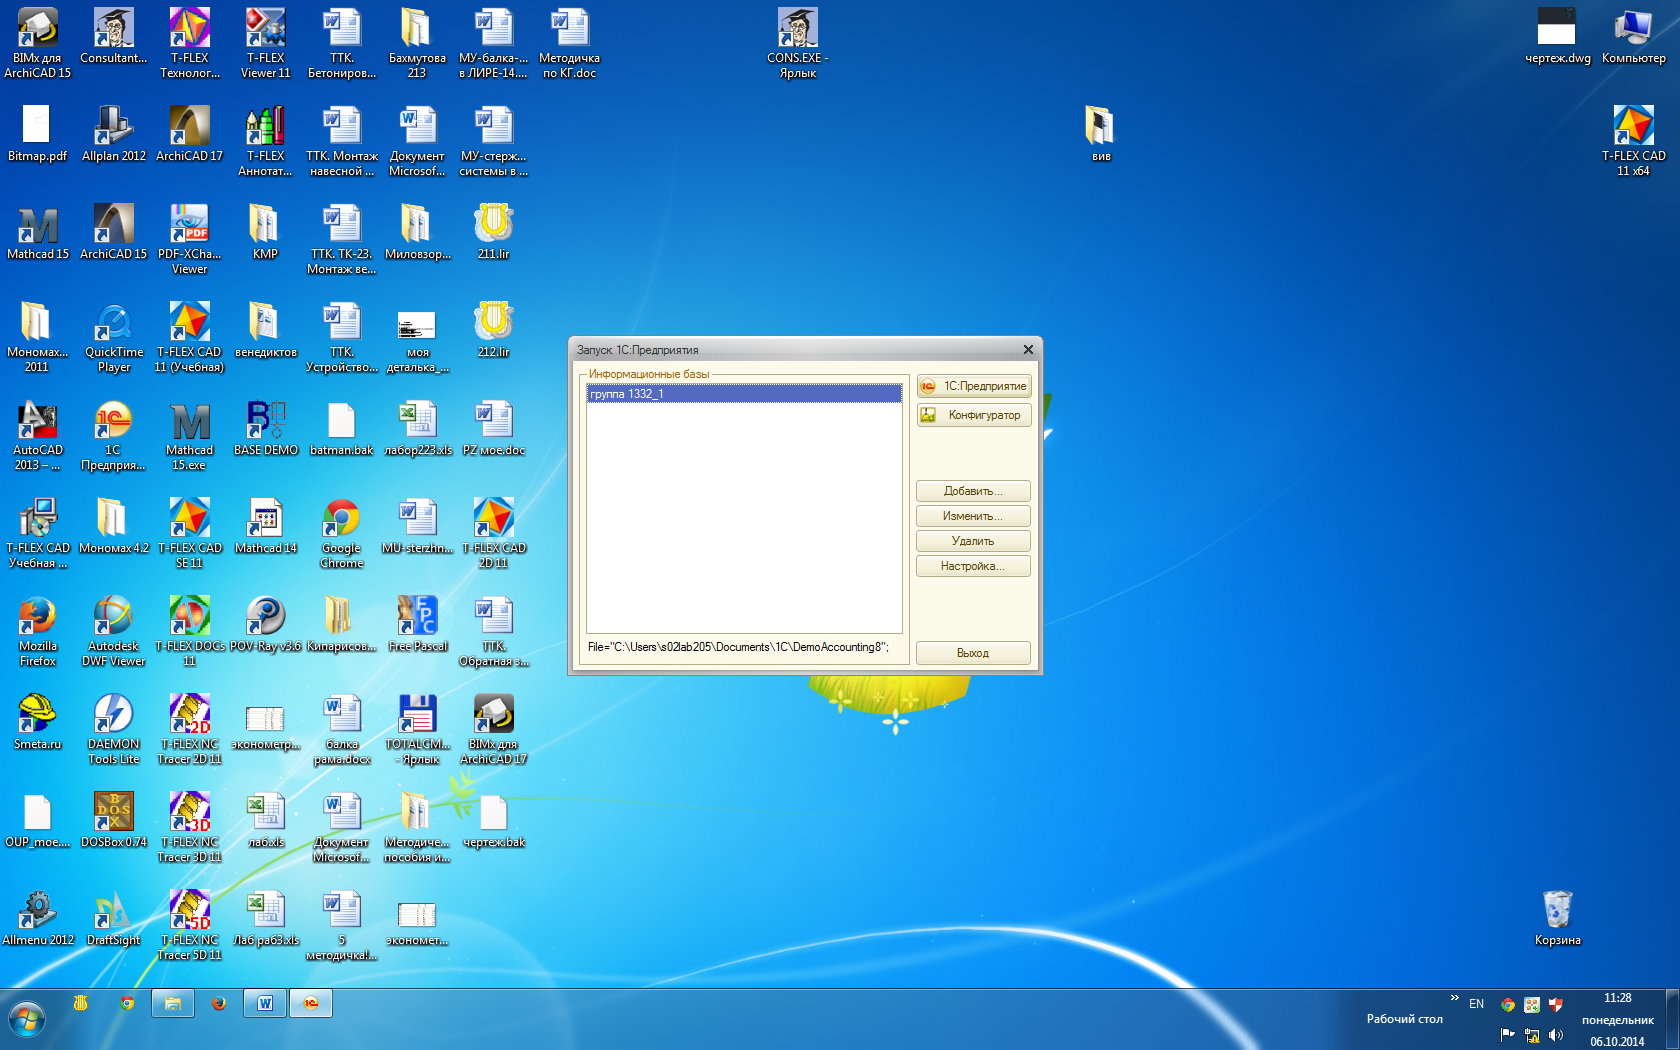Select AutoCAD 2013 shortcut
This screenshot has height=1050, width=1680.
click(x=37, y=436)
